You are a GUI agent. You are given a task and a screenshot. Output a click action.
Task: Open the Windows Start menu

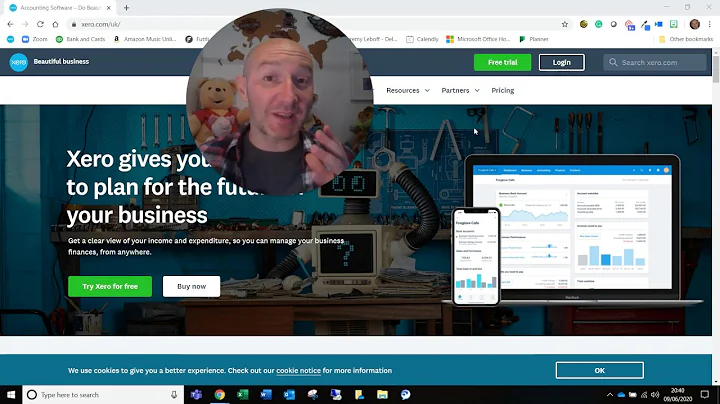click(11, 395)
